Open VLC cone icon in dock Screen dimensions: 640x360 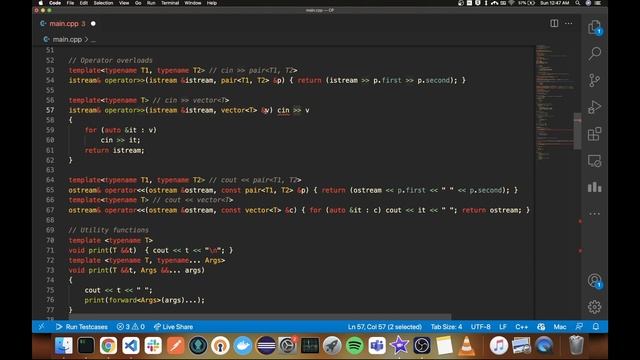click(466, 345)
